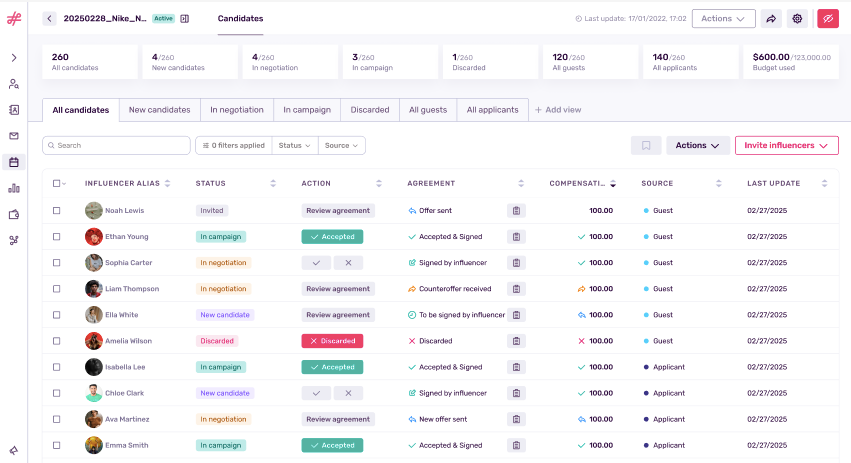Click the bookmark icon beside Actions
The height and width of the screenshot is (463, 851).
(646, 145)
